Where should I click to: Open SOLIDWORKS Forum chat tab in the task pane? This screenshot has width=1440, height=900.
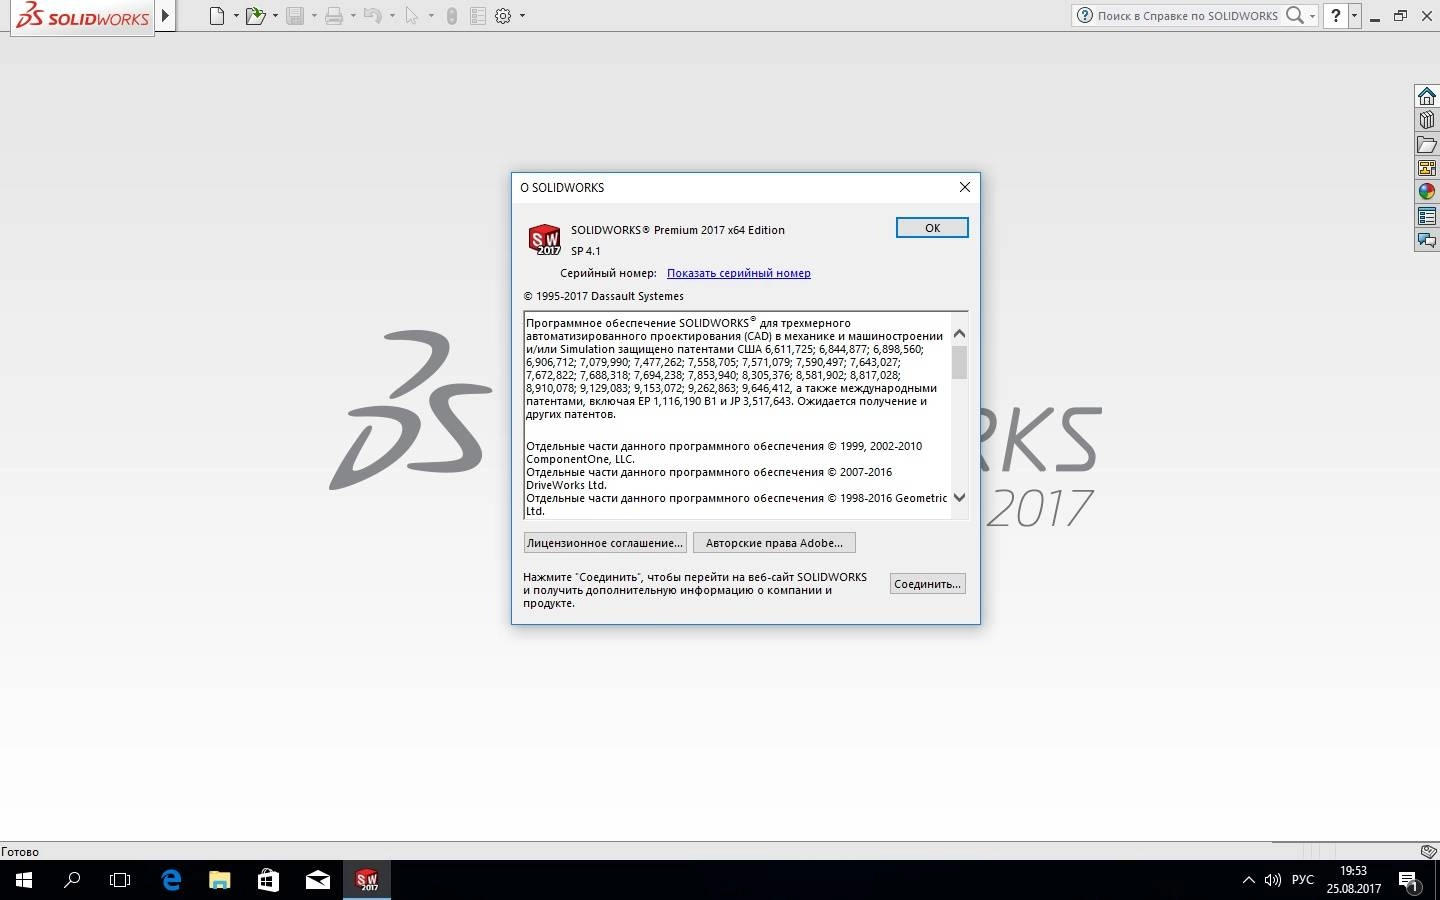pos(1427,240)
